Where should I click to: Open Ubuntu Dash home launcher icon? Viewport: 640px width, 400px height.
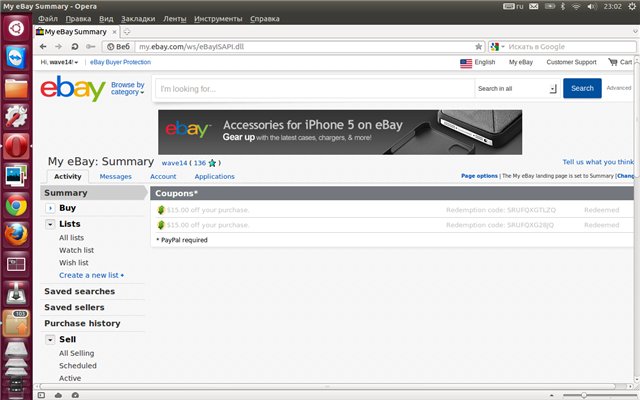(16, 29)
